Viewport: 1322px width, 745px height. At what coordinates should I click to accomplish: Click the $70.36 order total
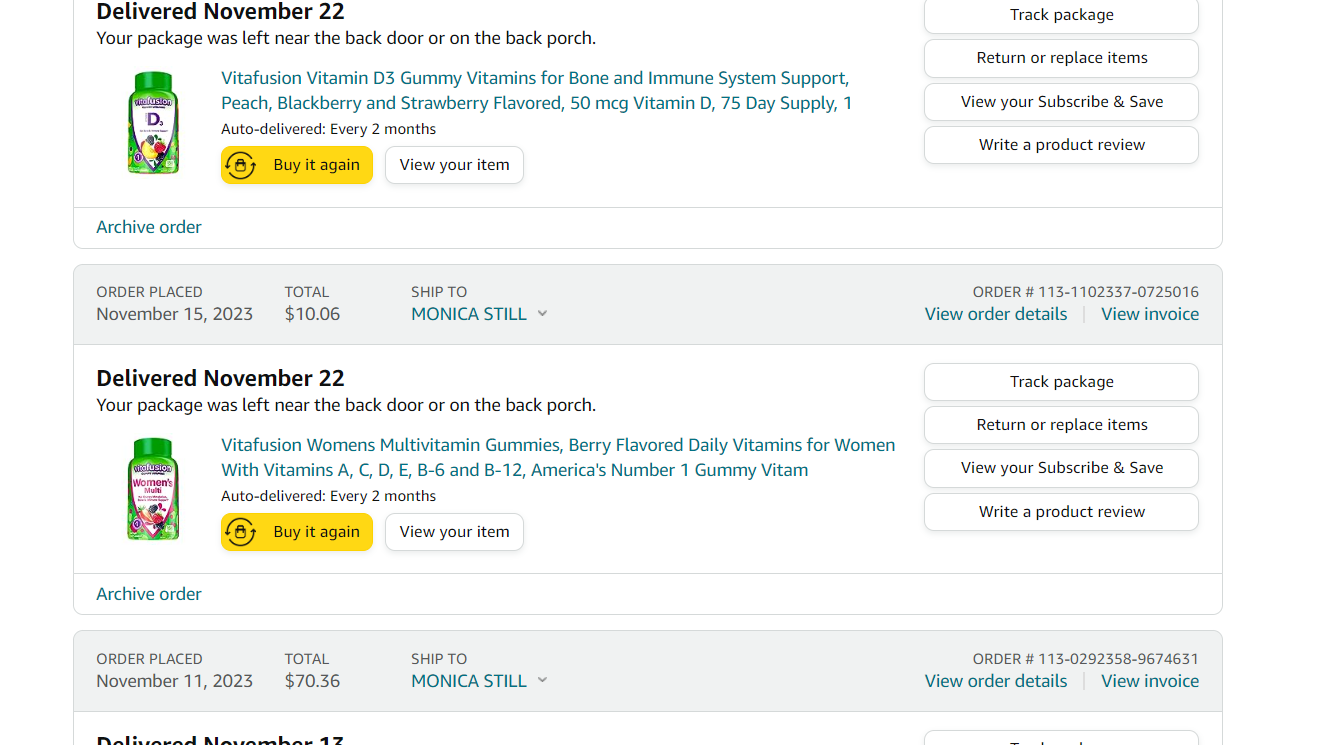[x=312, y=681]
